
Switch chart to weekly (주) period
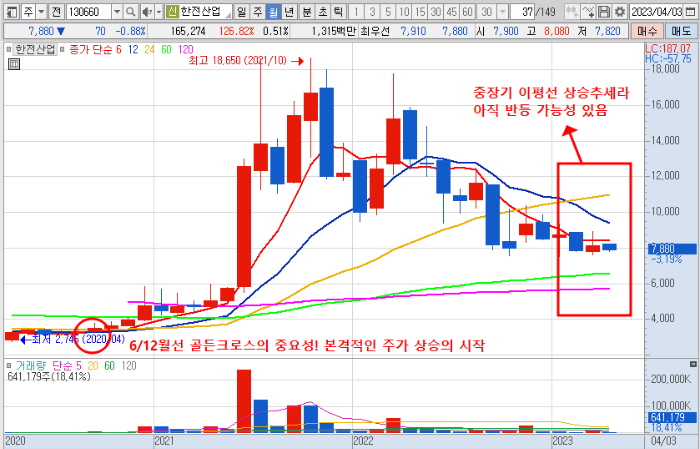pos(258,12)
